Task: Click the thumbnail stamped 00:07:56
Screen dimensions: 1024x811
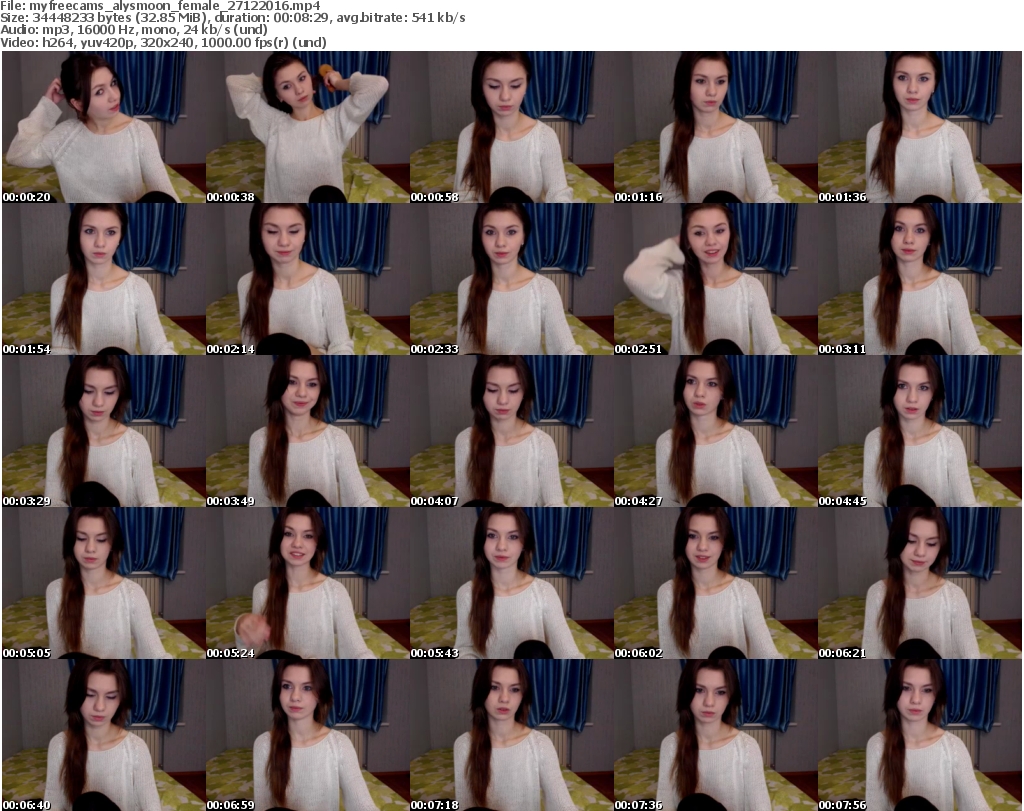Action: point(920,735)
